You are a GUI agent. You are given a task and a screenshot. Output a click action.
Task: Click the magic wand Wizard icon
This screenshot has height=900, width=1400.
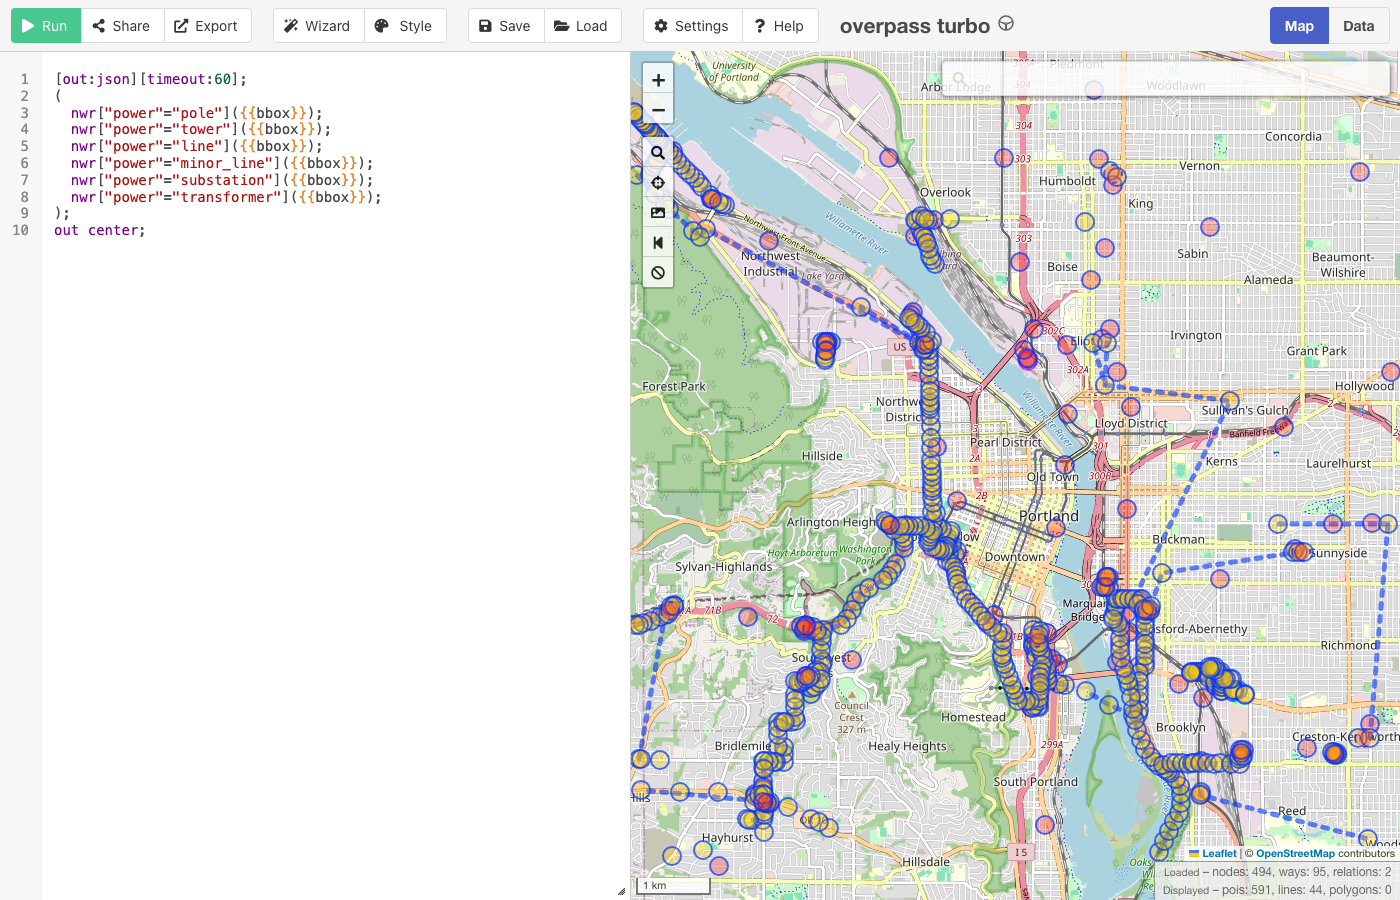point(291,26)
